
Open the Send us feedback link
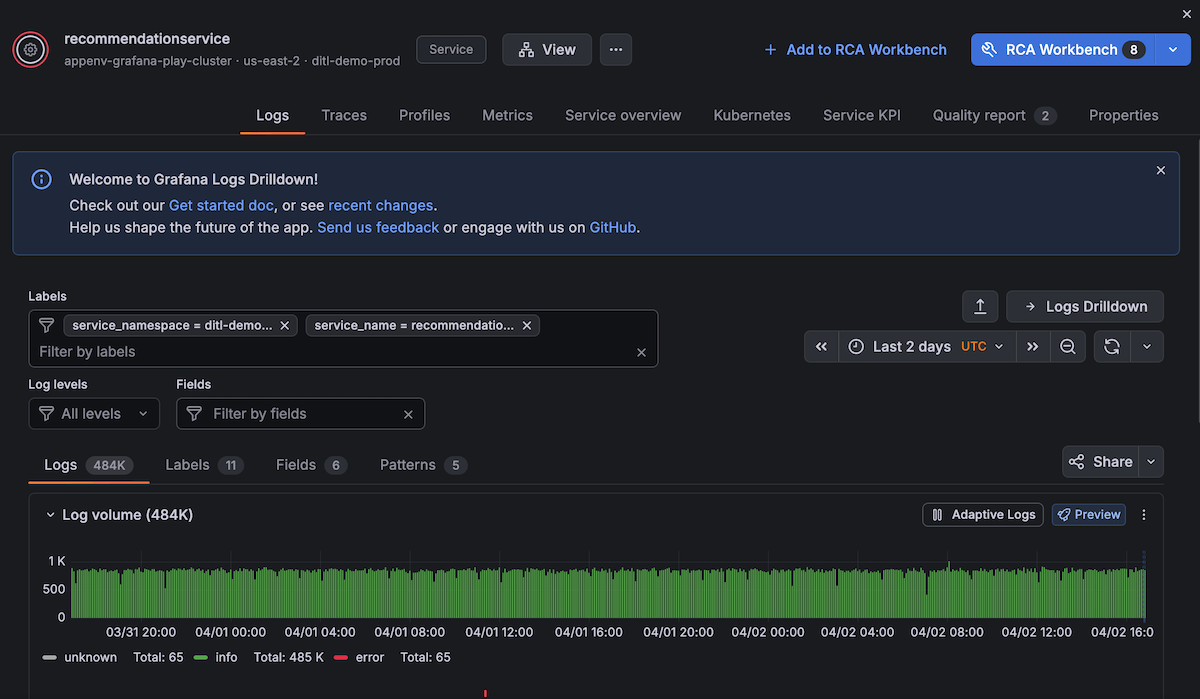(x=378, y=227)
